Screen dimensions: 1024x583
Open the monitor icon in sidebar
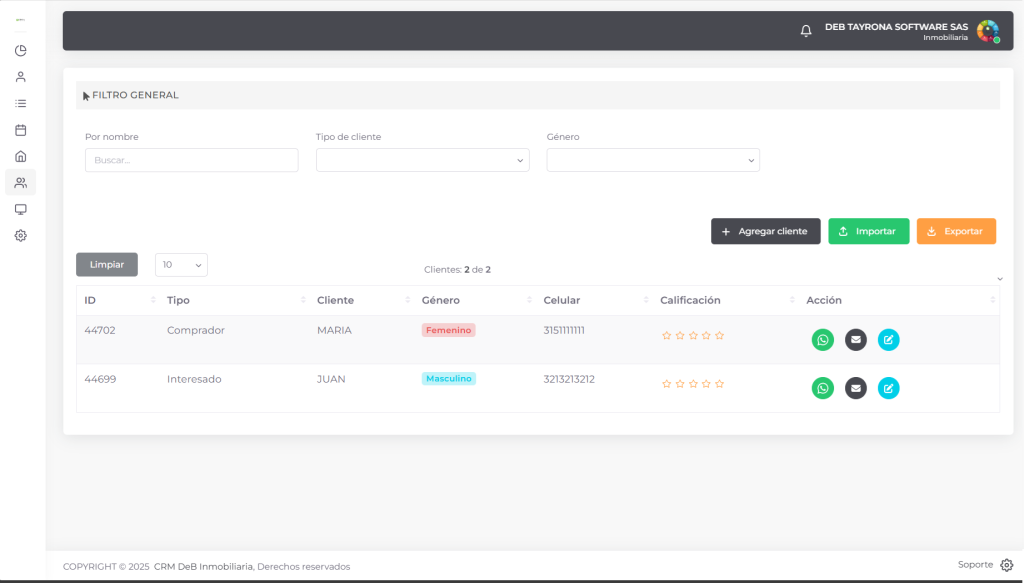pos(20,209)
